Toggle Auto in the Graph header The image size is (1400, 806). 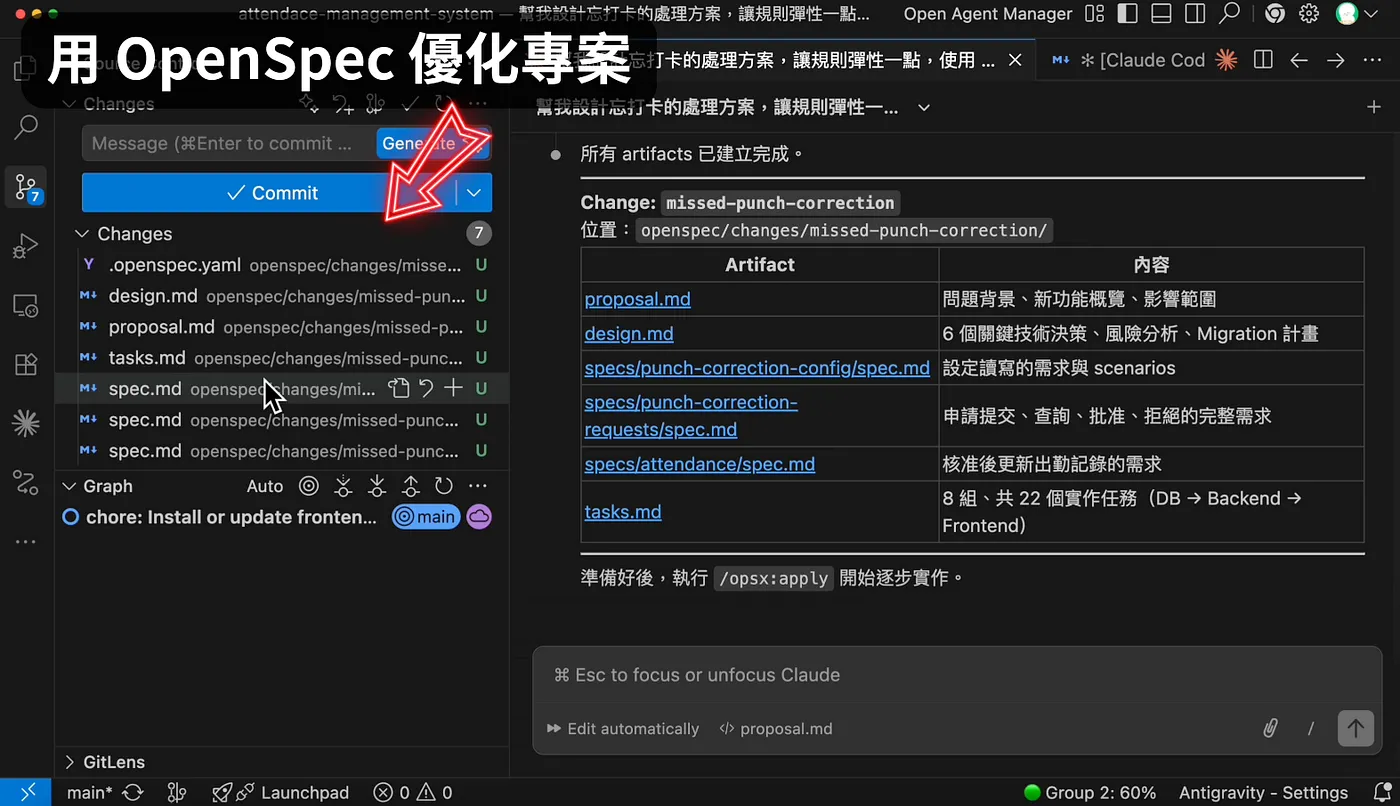click(265, 486)
